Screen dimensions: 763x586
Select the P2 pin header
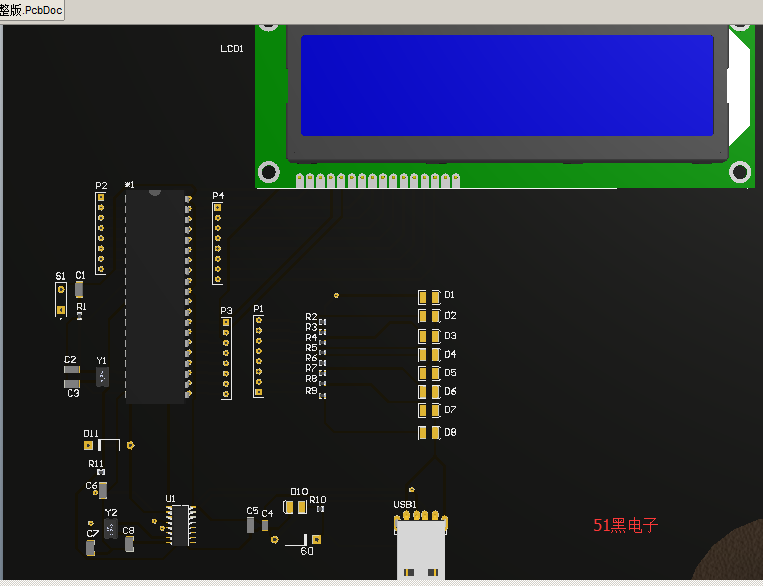click(101, 233)
